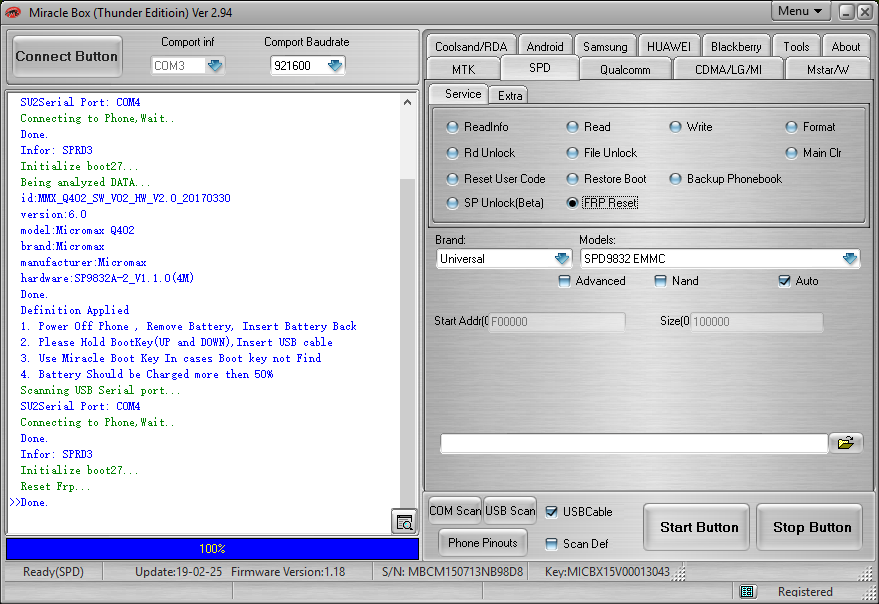The width and height of the screenshot is (879, 604).
Task: Expand the Models SPD9832 EMMC dropdown
Action: pos(850,259)
